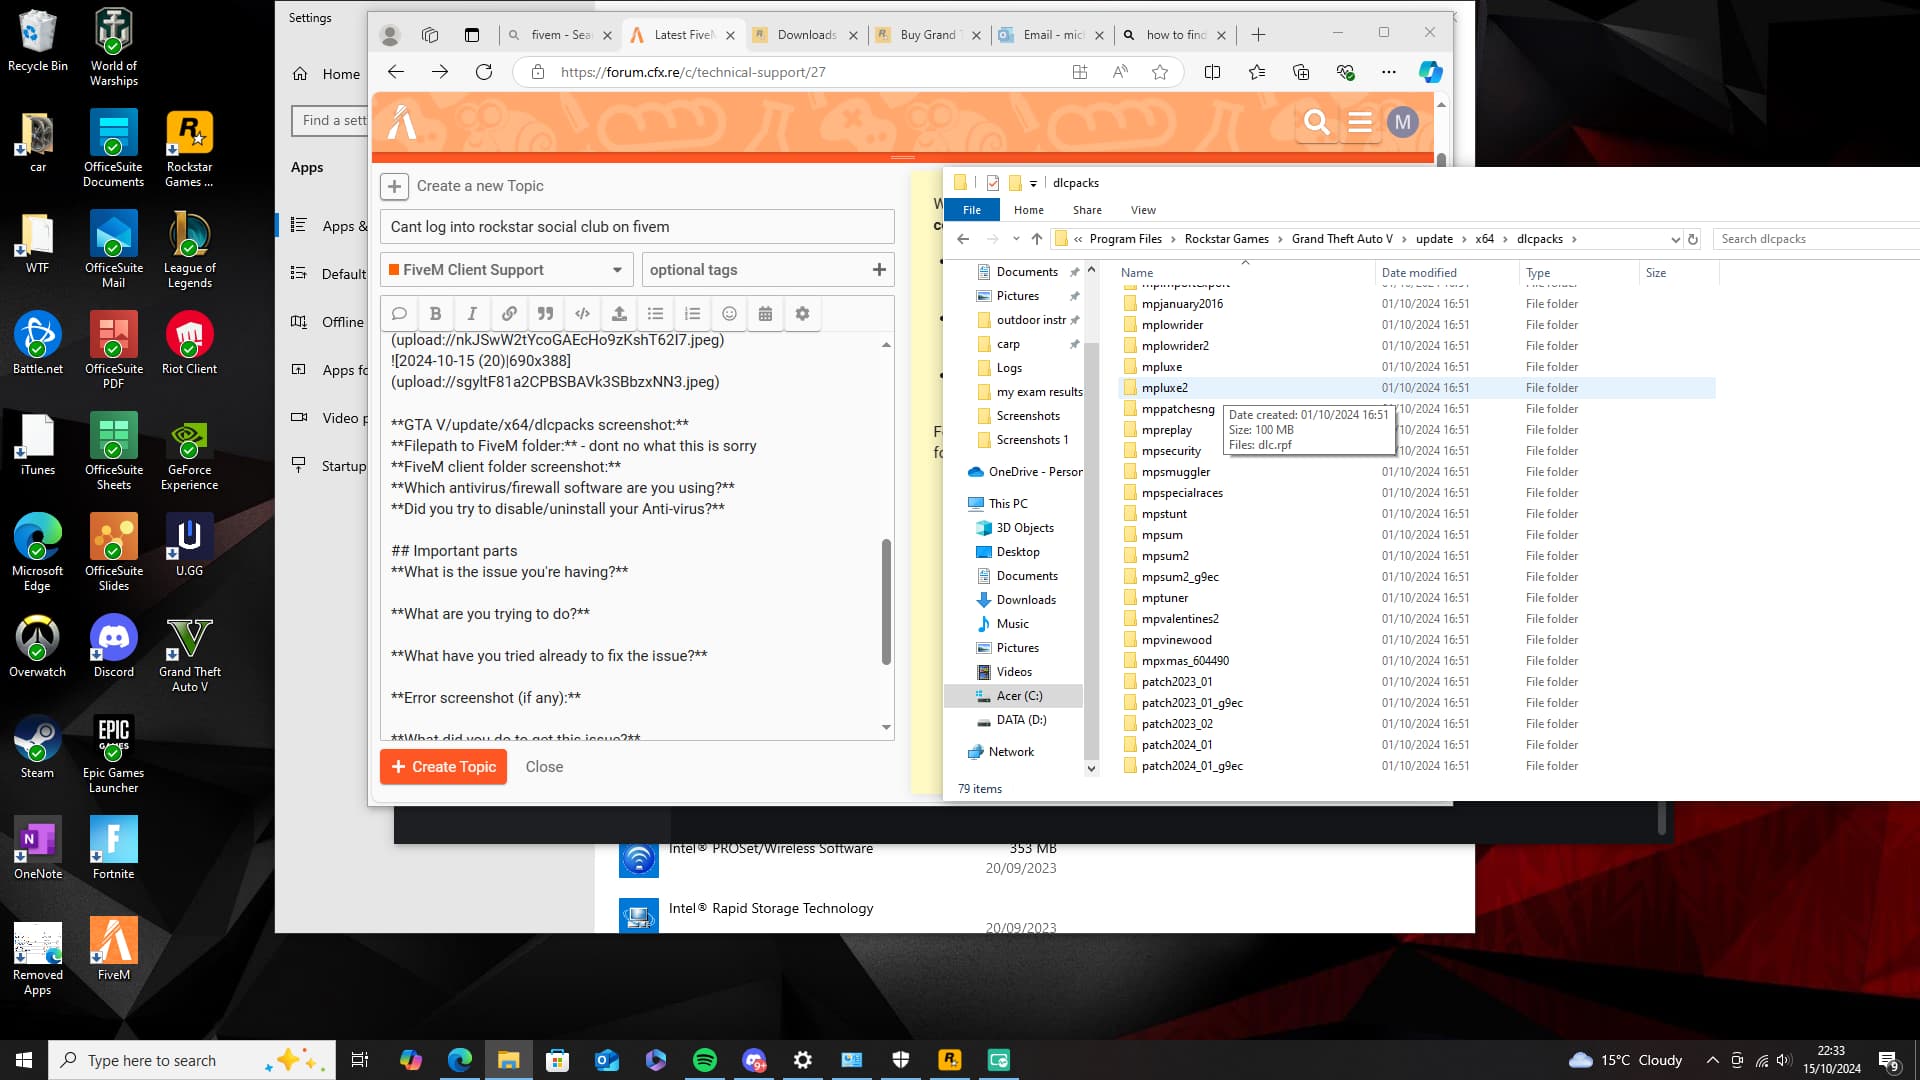Open the Rockstar Games Launcher taskbar icon

(949, 1060)
